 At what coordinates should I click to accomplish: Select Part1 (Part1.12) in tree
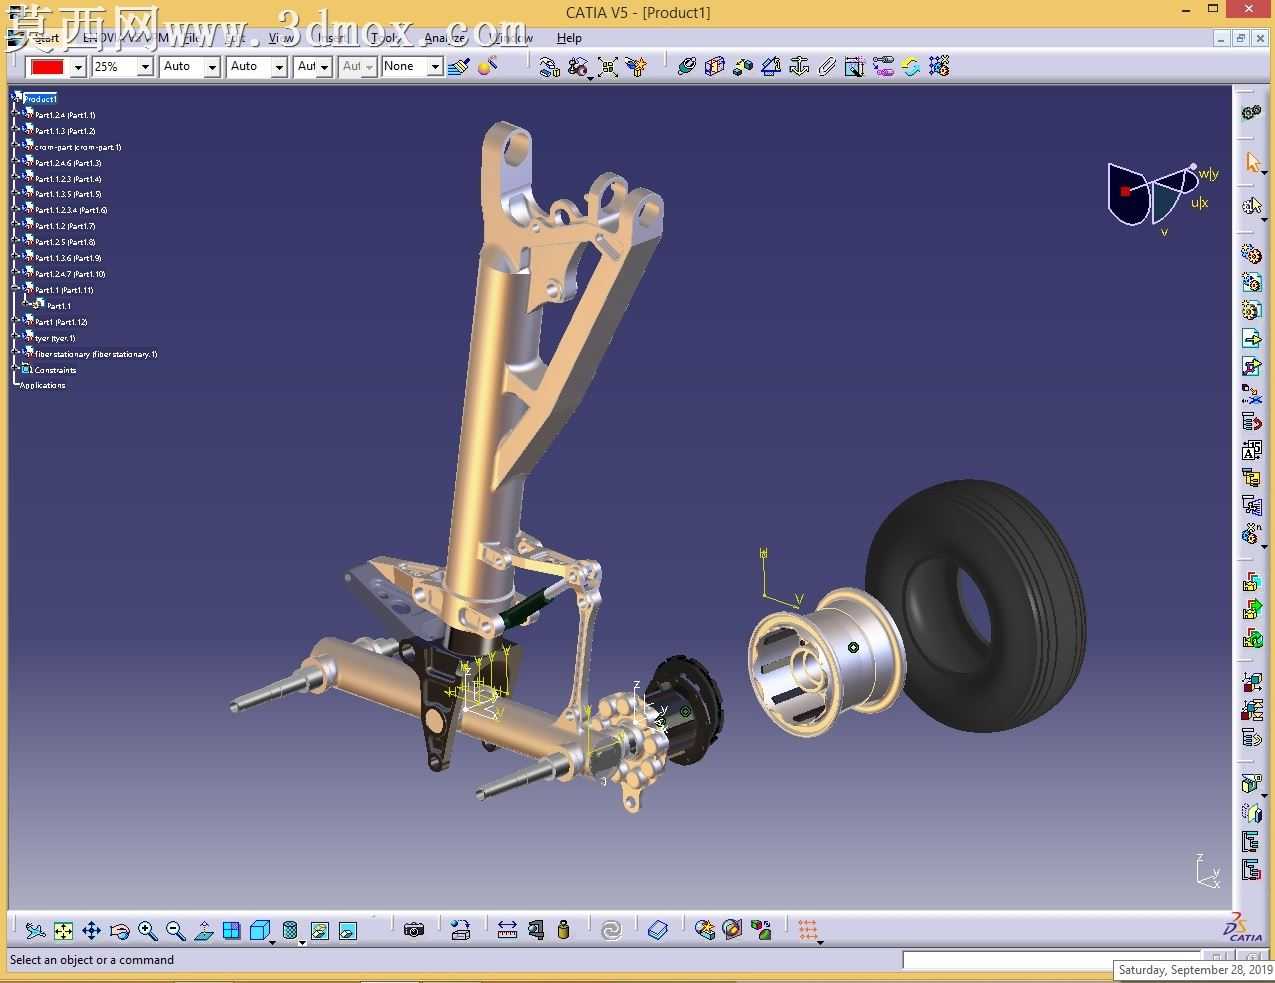(x=61, y=322)
